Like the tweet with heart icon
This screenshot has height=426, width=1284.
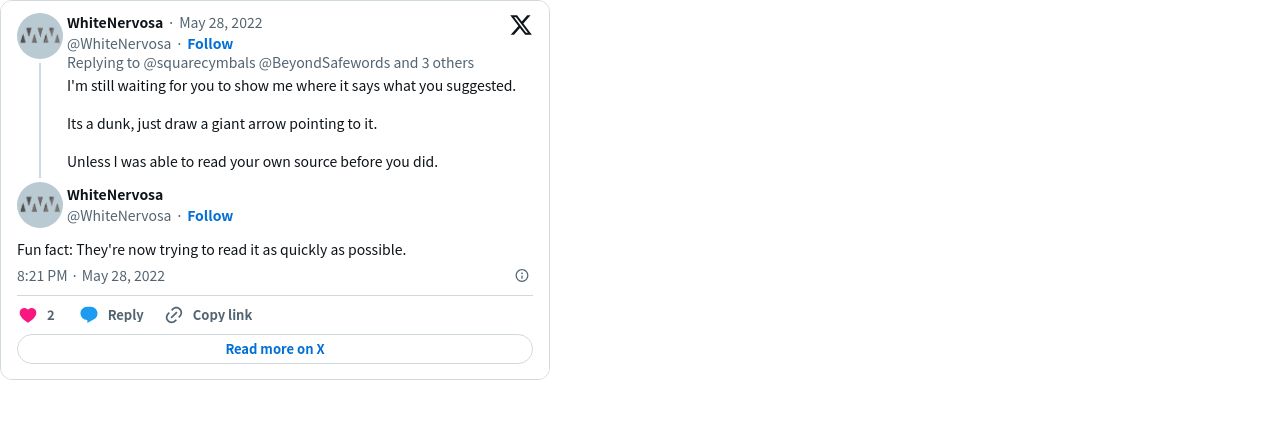pyautogui.click(x=28, y=315)
